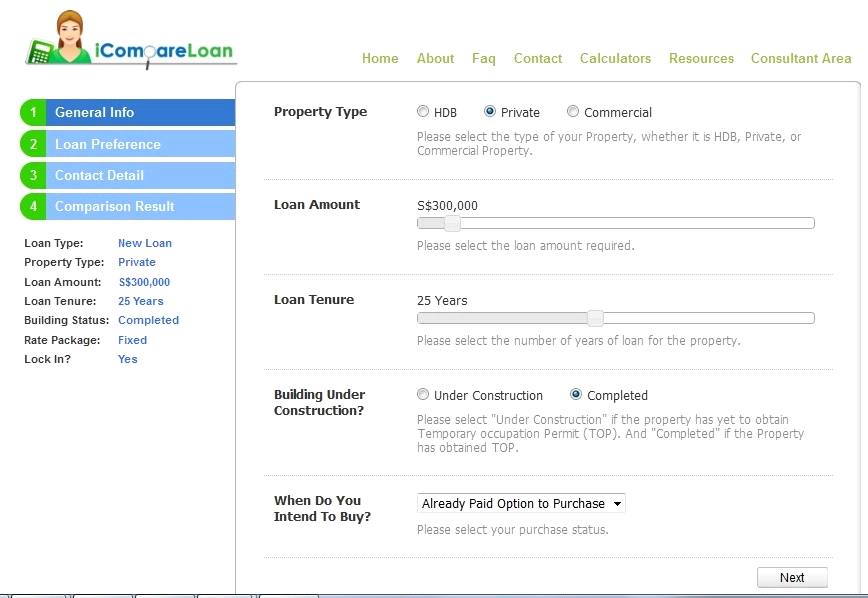The image size is (868, 598).
Task: Click the When Do You Intend To Buy heading
Action: pyautogui.click(x=322, y=508)
